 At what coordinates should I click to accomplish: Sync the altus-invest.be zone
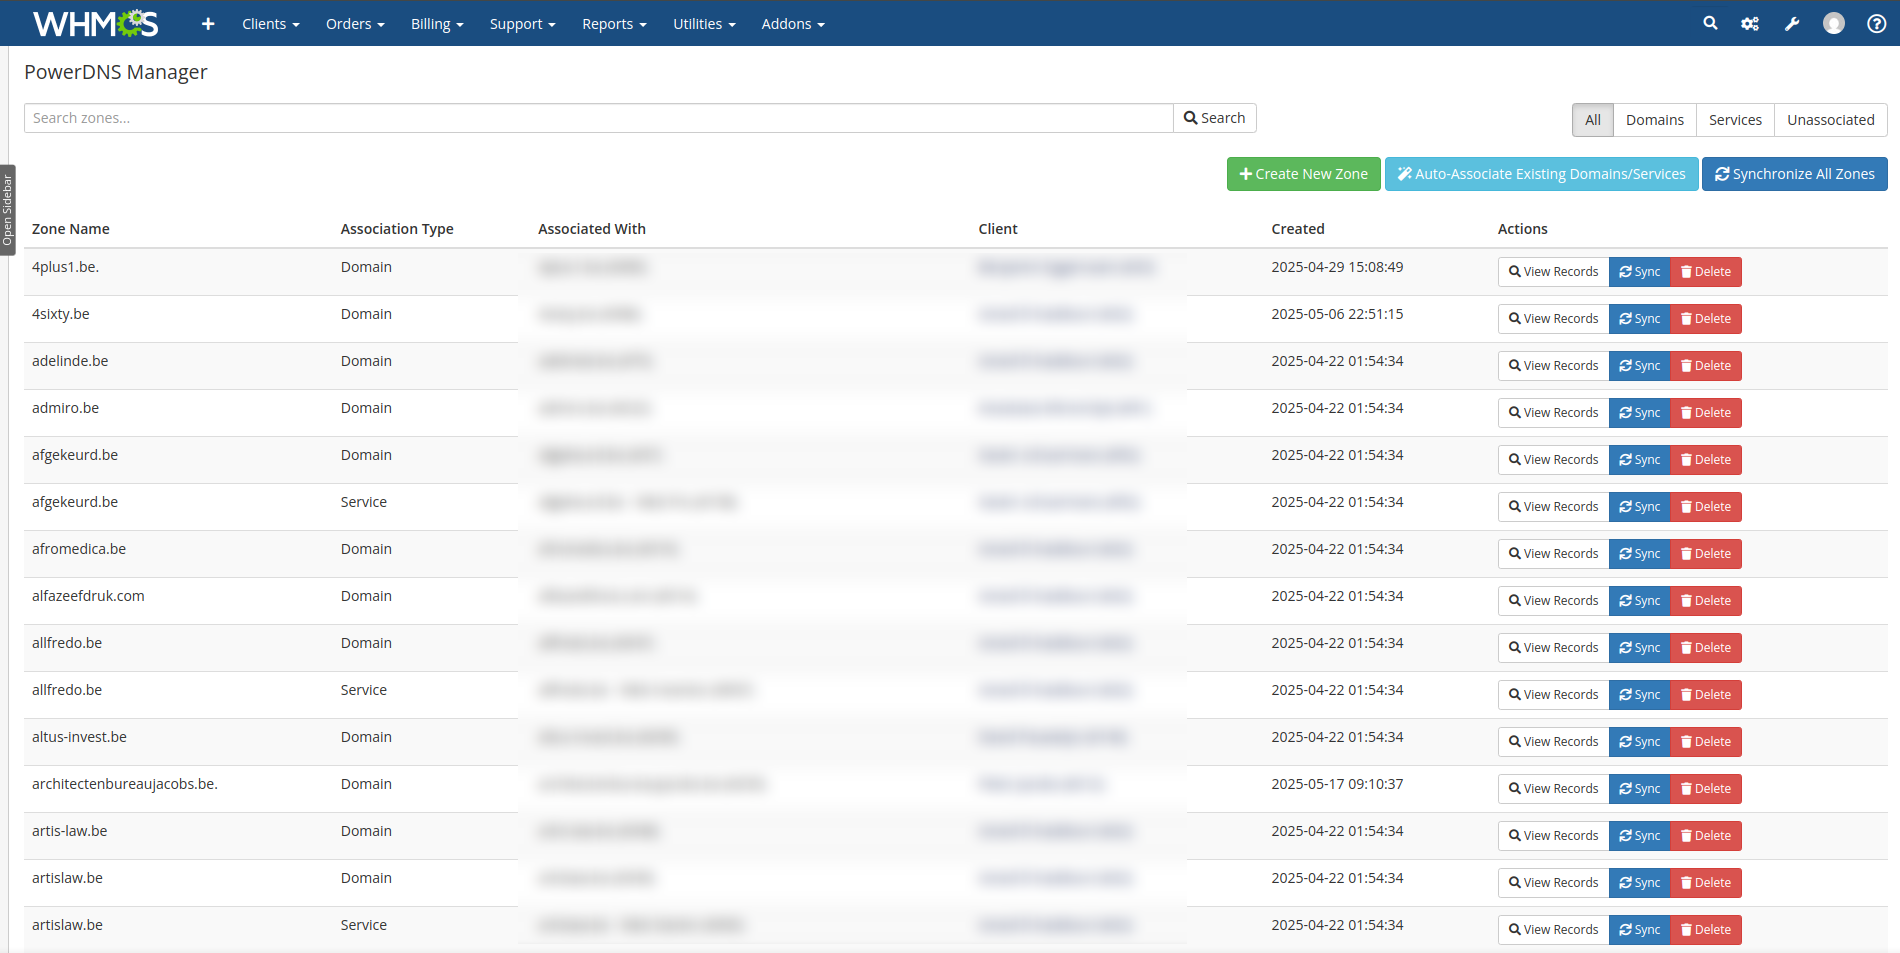click(x=1639, y=742)
